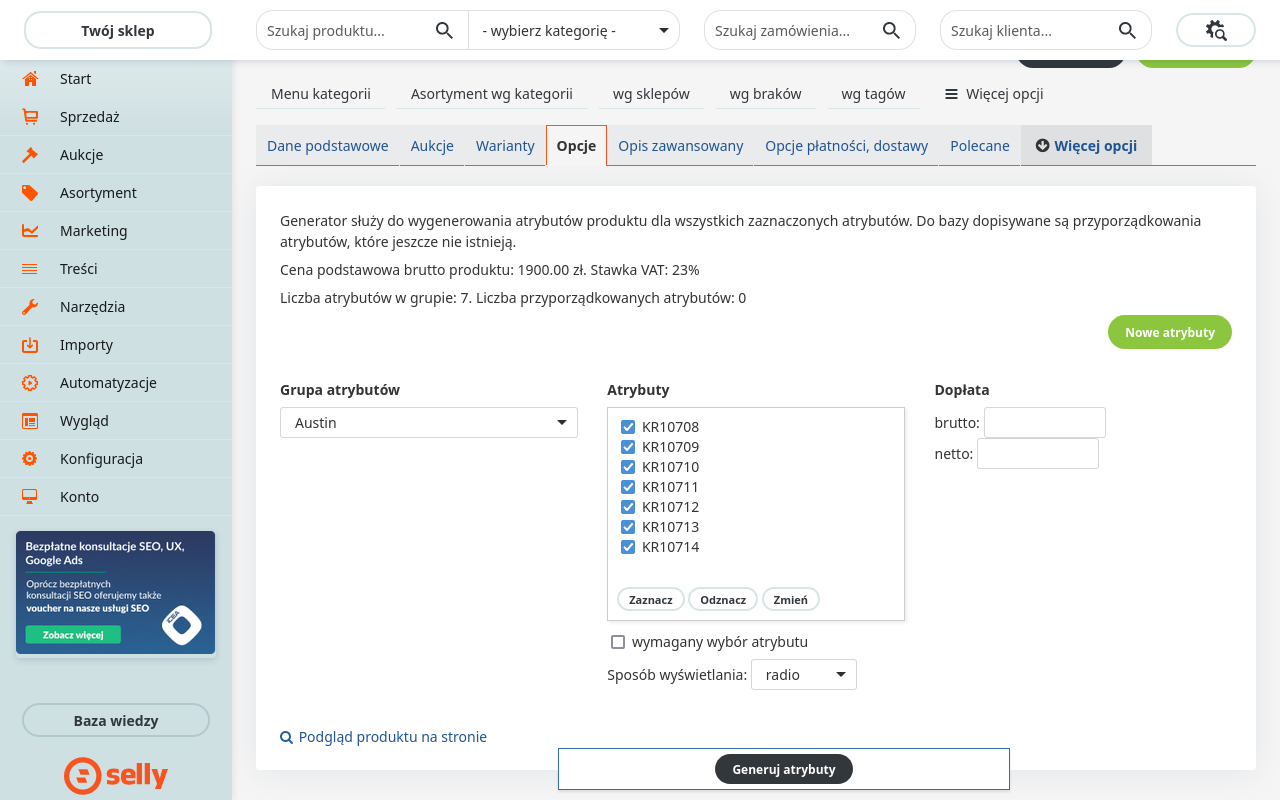The height and width of the screenshot is (800, 1280).
Task: Switch to the 'Opis zaawansowany' tab
Action: tap(680, 146)
